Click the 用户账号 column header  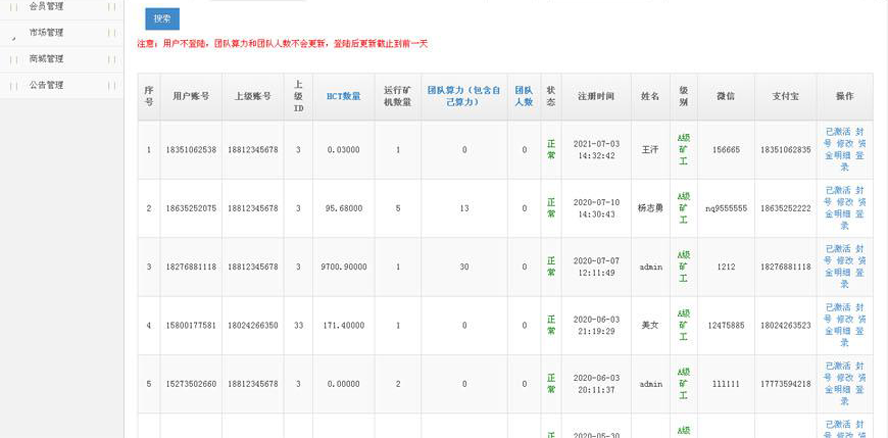tap(191, 96)
